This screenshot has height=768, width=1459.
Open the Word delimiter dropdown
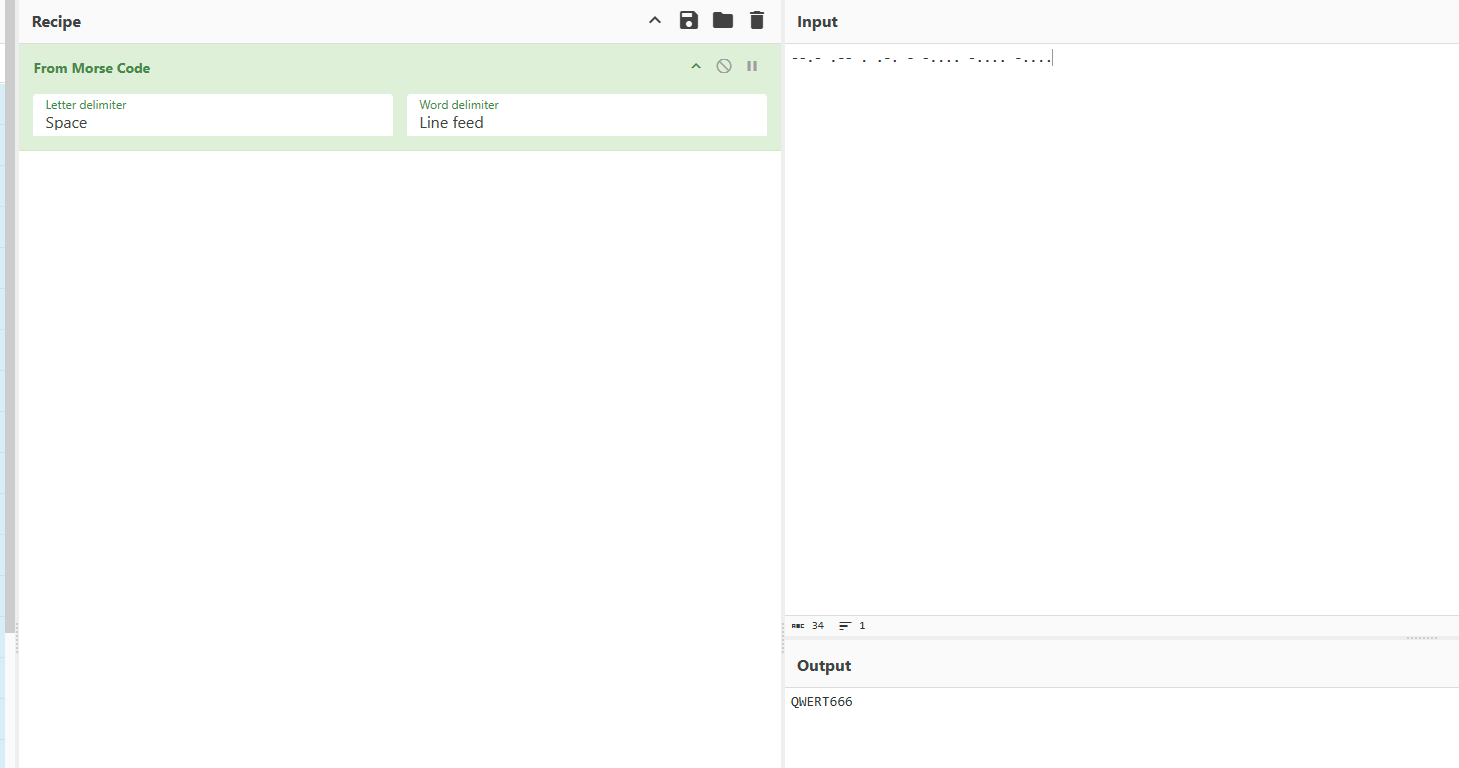[x=587, y=115]
